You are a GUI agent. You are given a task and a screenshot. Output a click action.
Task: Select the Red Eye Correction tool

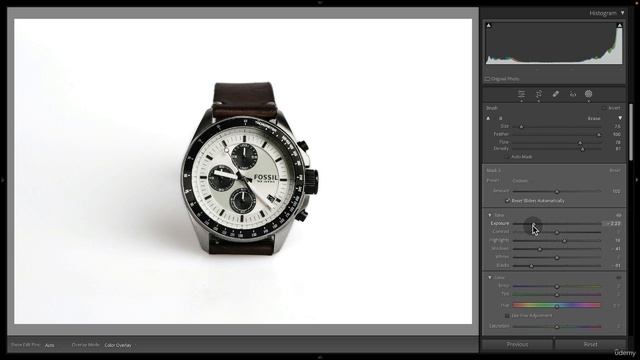click(x=573, y=94)
